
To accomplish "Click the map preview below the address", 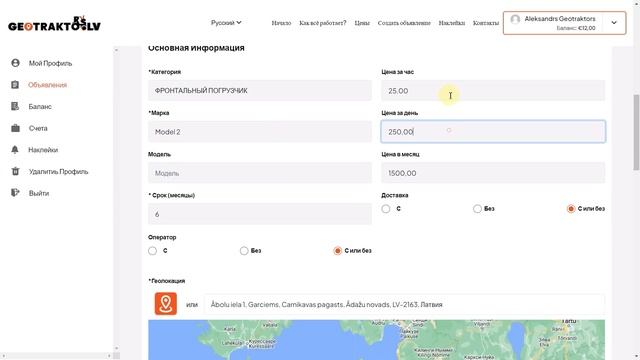I will 376,340.
